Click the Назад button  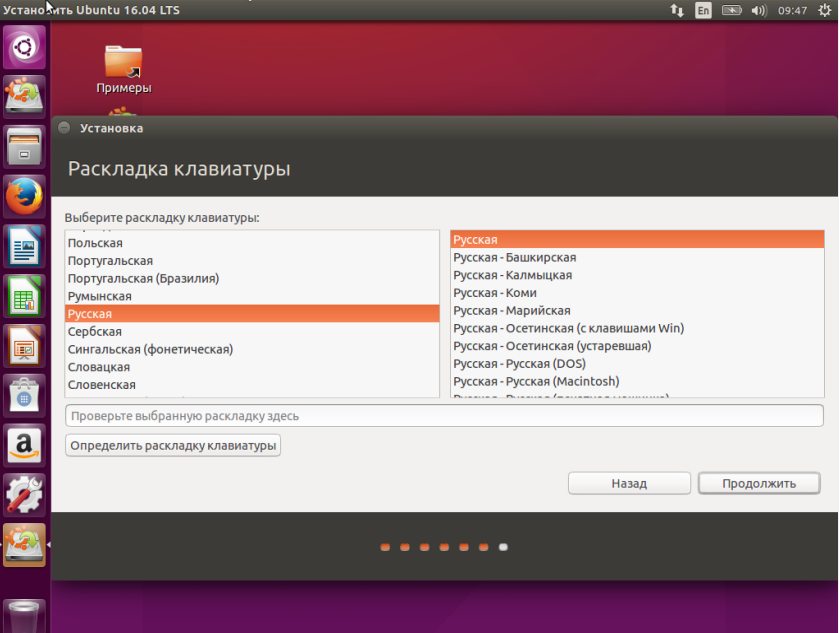click(x=629, y=483)
